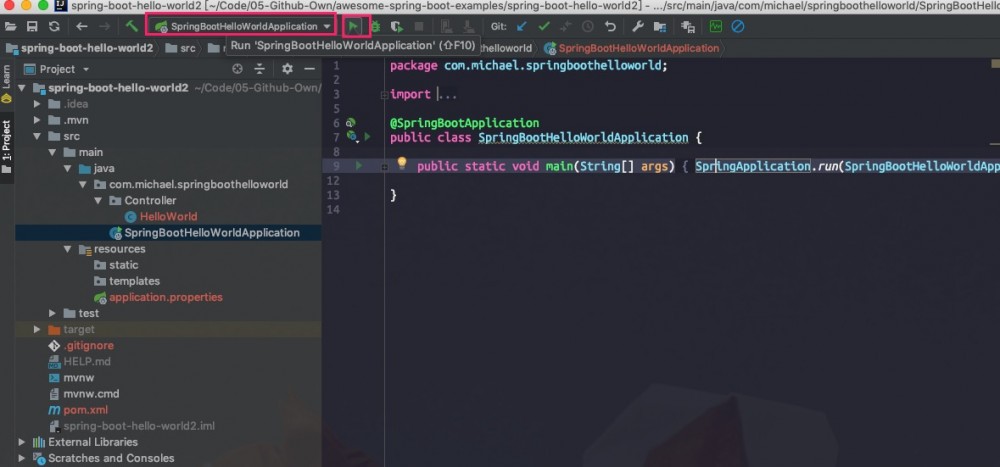Screen dimensions: 1000x467
Task: Click the Stop square button in the toolbar
Action: pyautogui.click(x=419, y=27)
